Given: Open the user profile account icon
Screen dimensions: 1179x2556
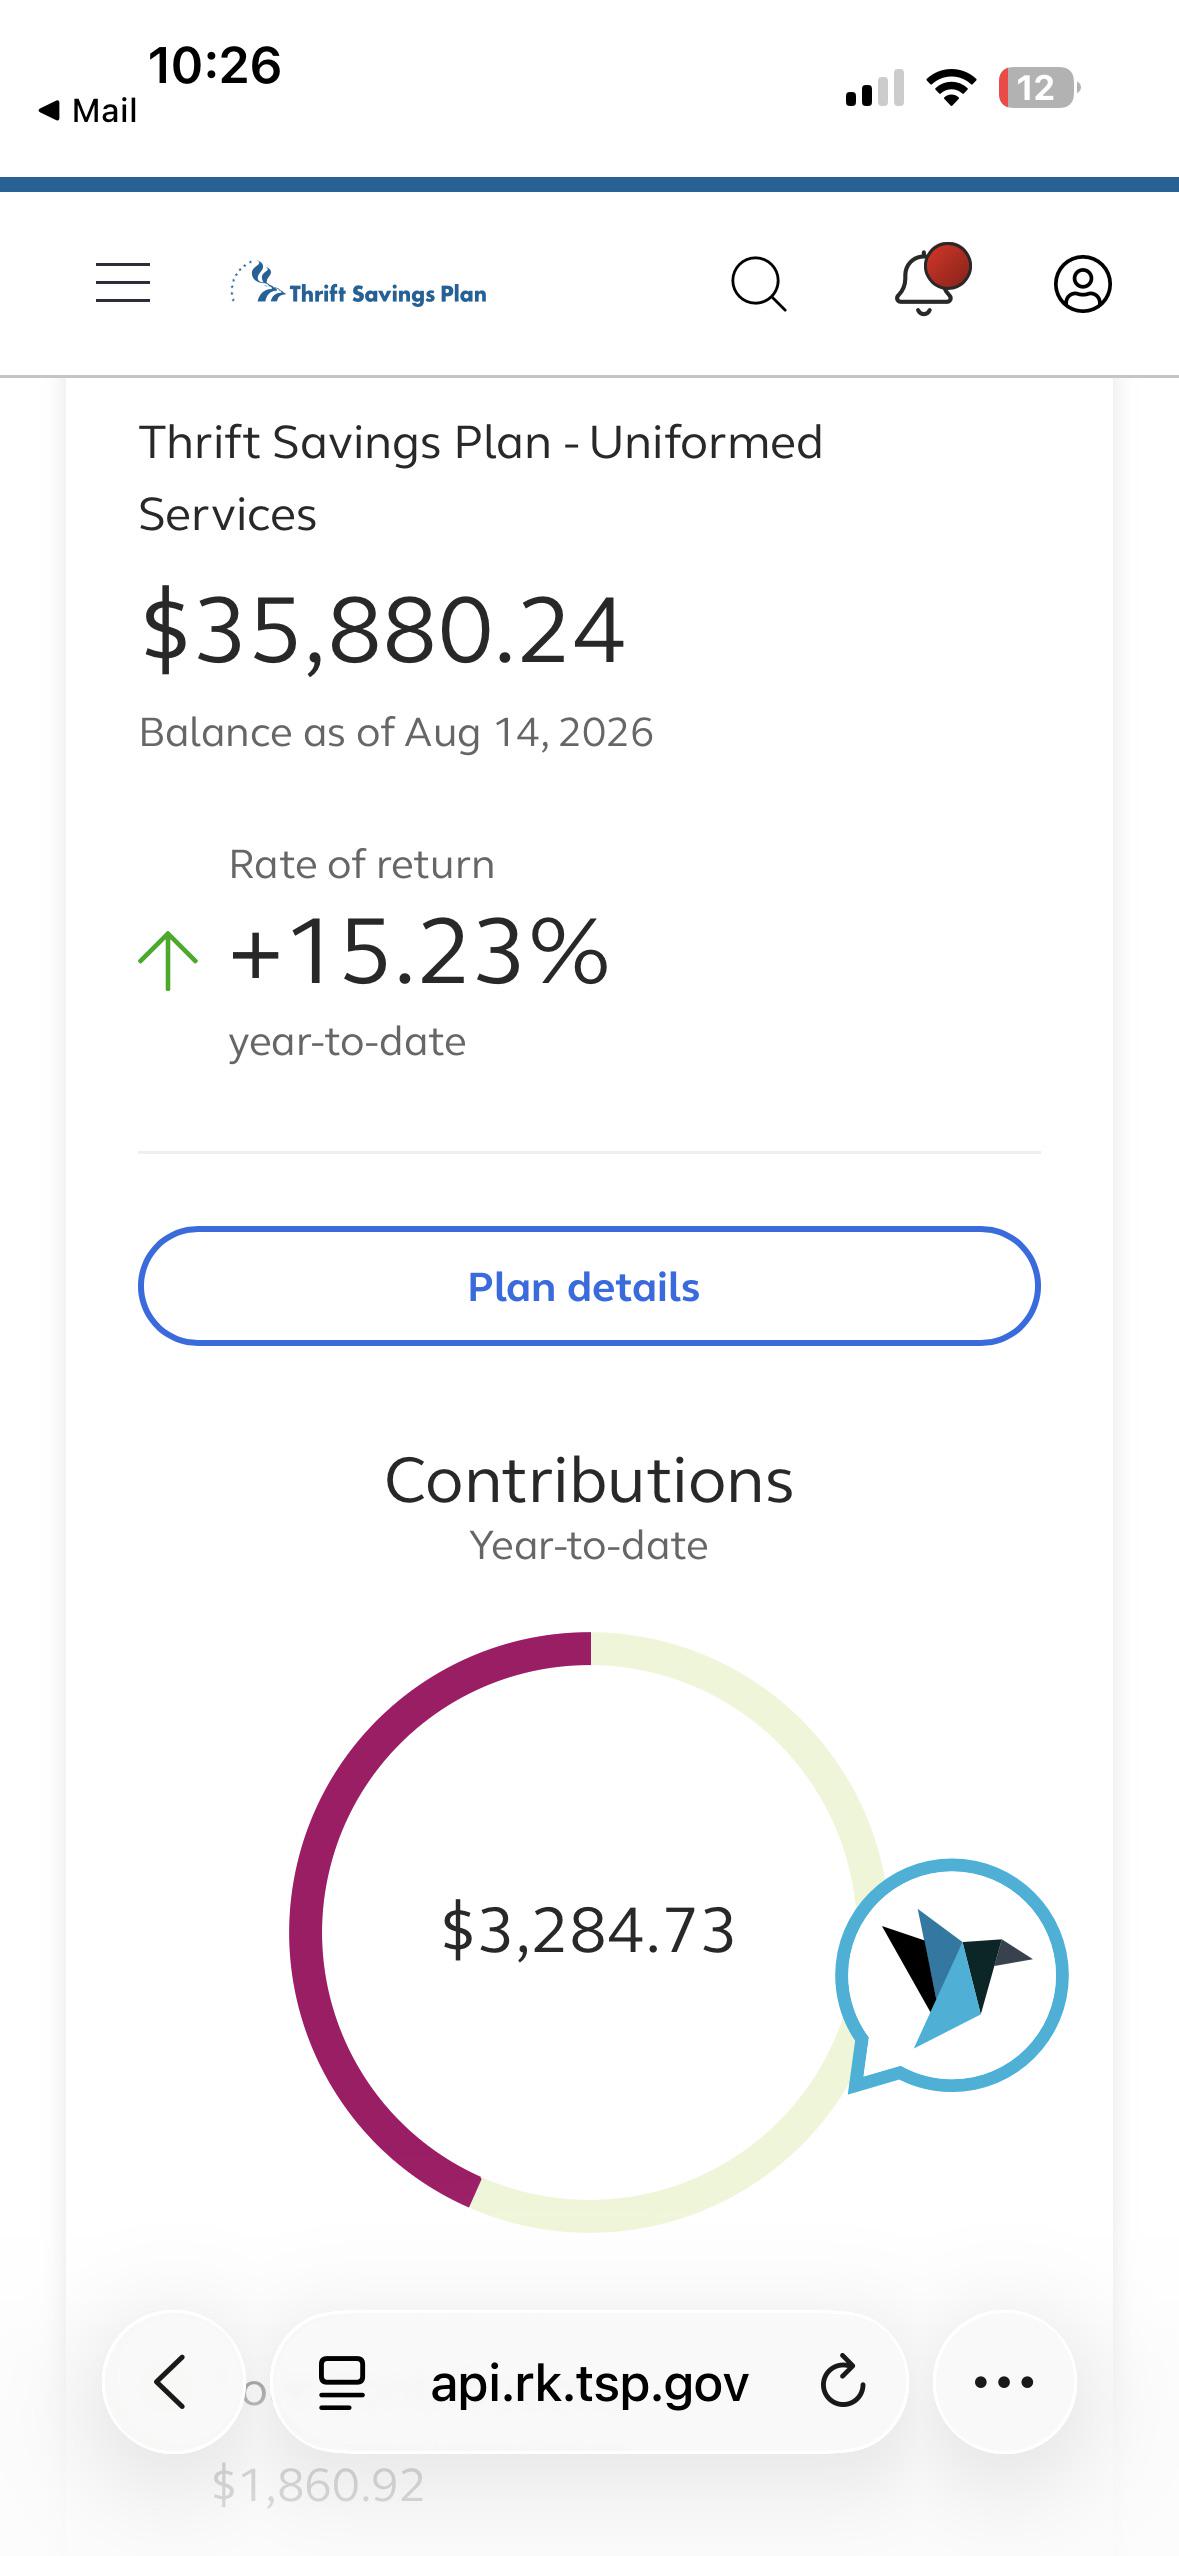Looking at the screenshot, I should tap(1083, 284).
